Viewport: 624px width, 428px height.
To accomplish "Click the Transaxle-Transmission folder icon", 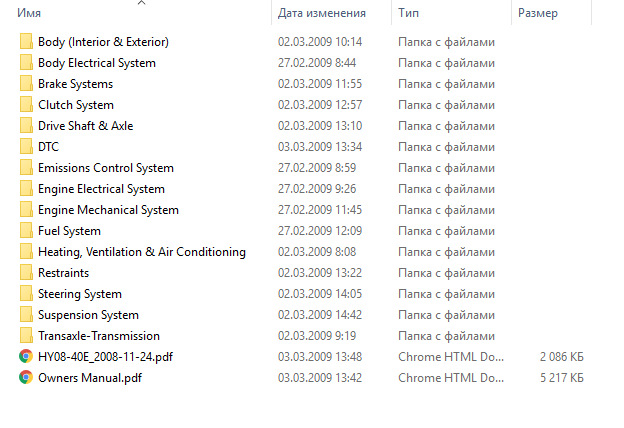I will pos(25,336).
